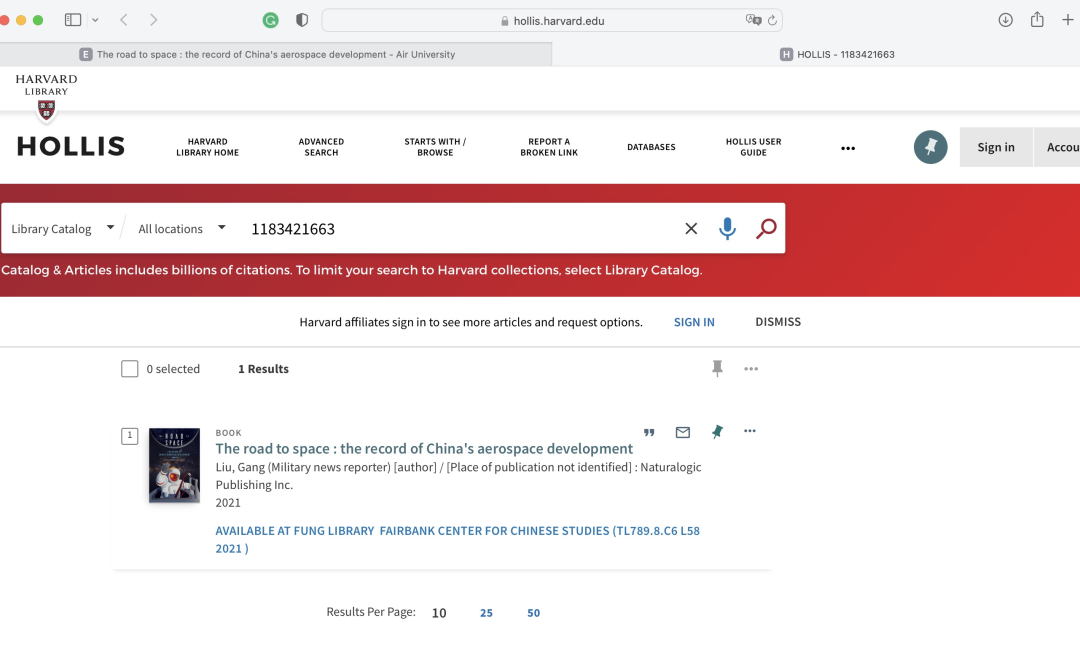This screenshot has width=1080, height=650.
Task: Open the sidebar options chevron
Action: tap(95, 20)
